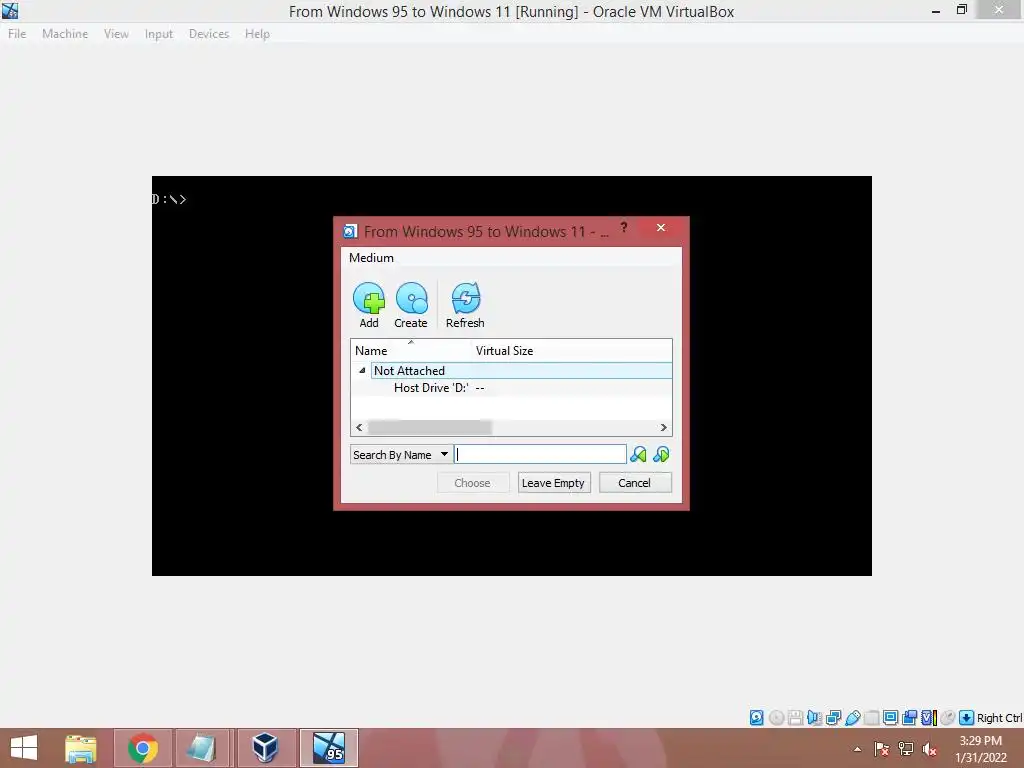1024x768 pixels.
Task: Click the hard disk status bar icon
Action: click(x=756, y=718)
